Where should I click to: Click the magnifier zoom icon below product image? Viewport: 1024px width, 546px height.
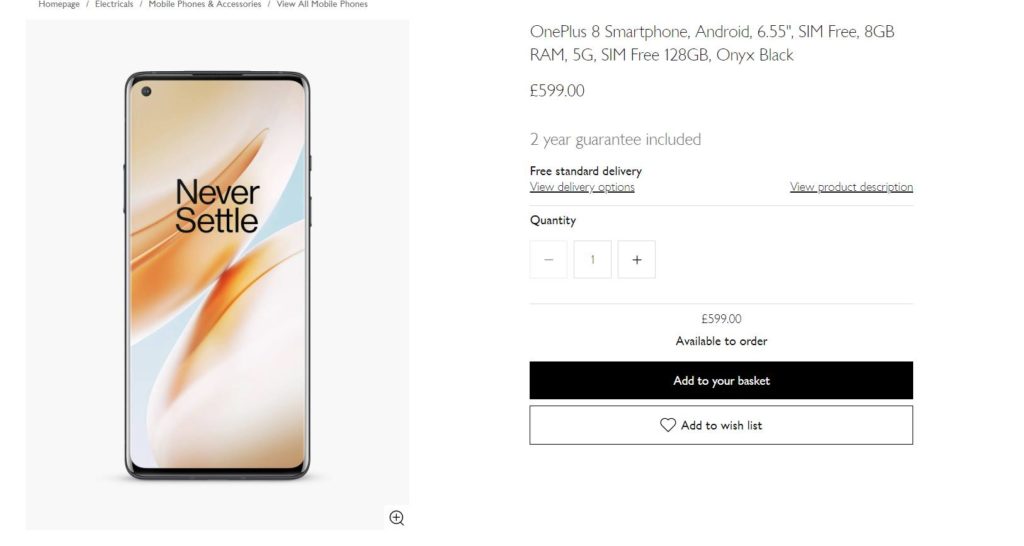[397, 517]
